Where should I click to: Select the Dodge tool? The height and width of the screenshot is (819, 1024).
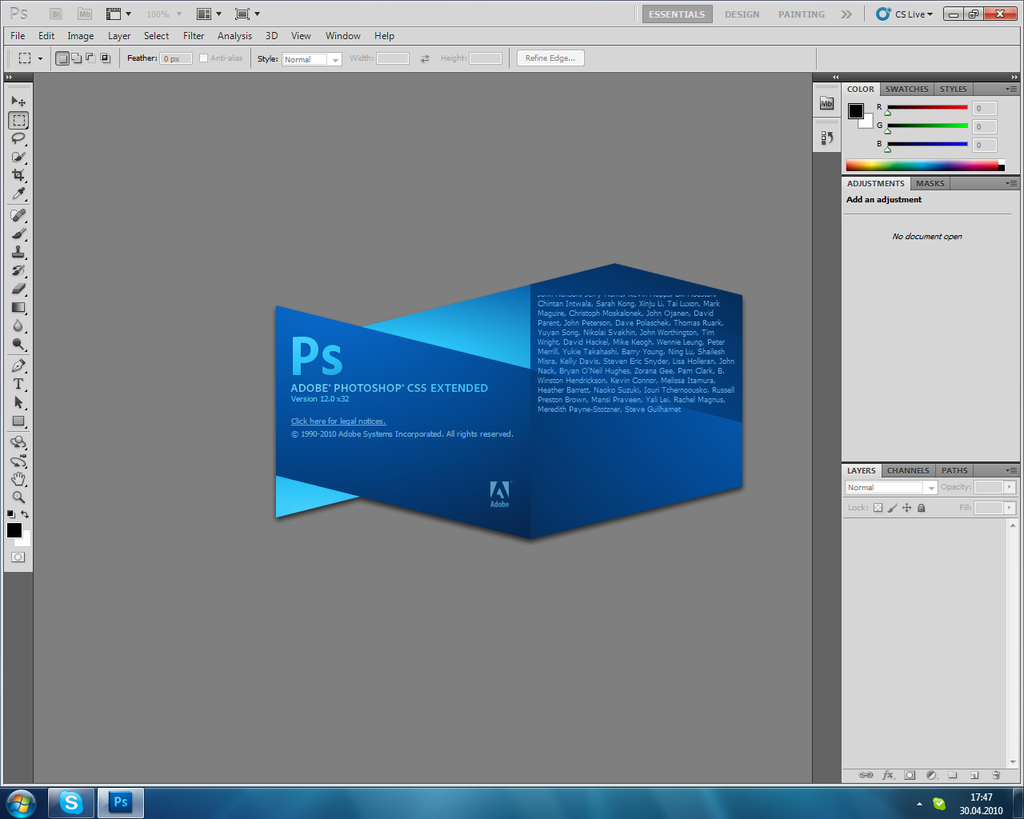(x=18, y=344)
